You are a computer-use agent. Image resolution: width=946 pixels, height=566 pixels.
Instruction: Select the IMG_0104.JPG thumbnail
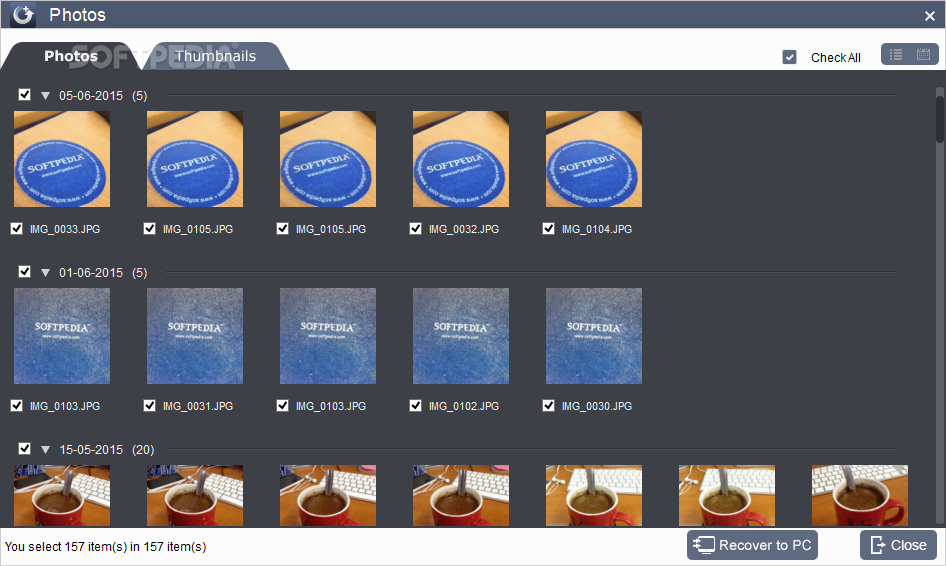click(x=594, y=159)
